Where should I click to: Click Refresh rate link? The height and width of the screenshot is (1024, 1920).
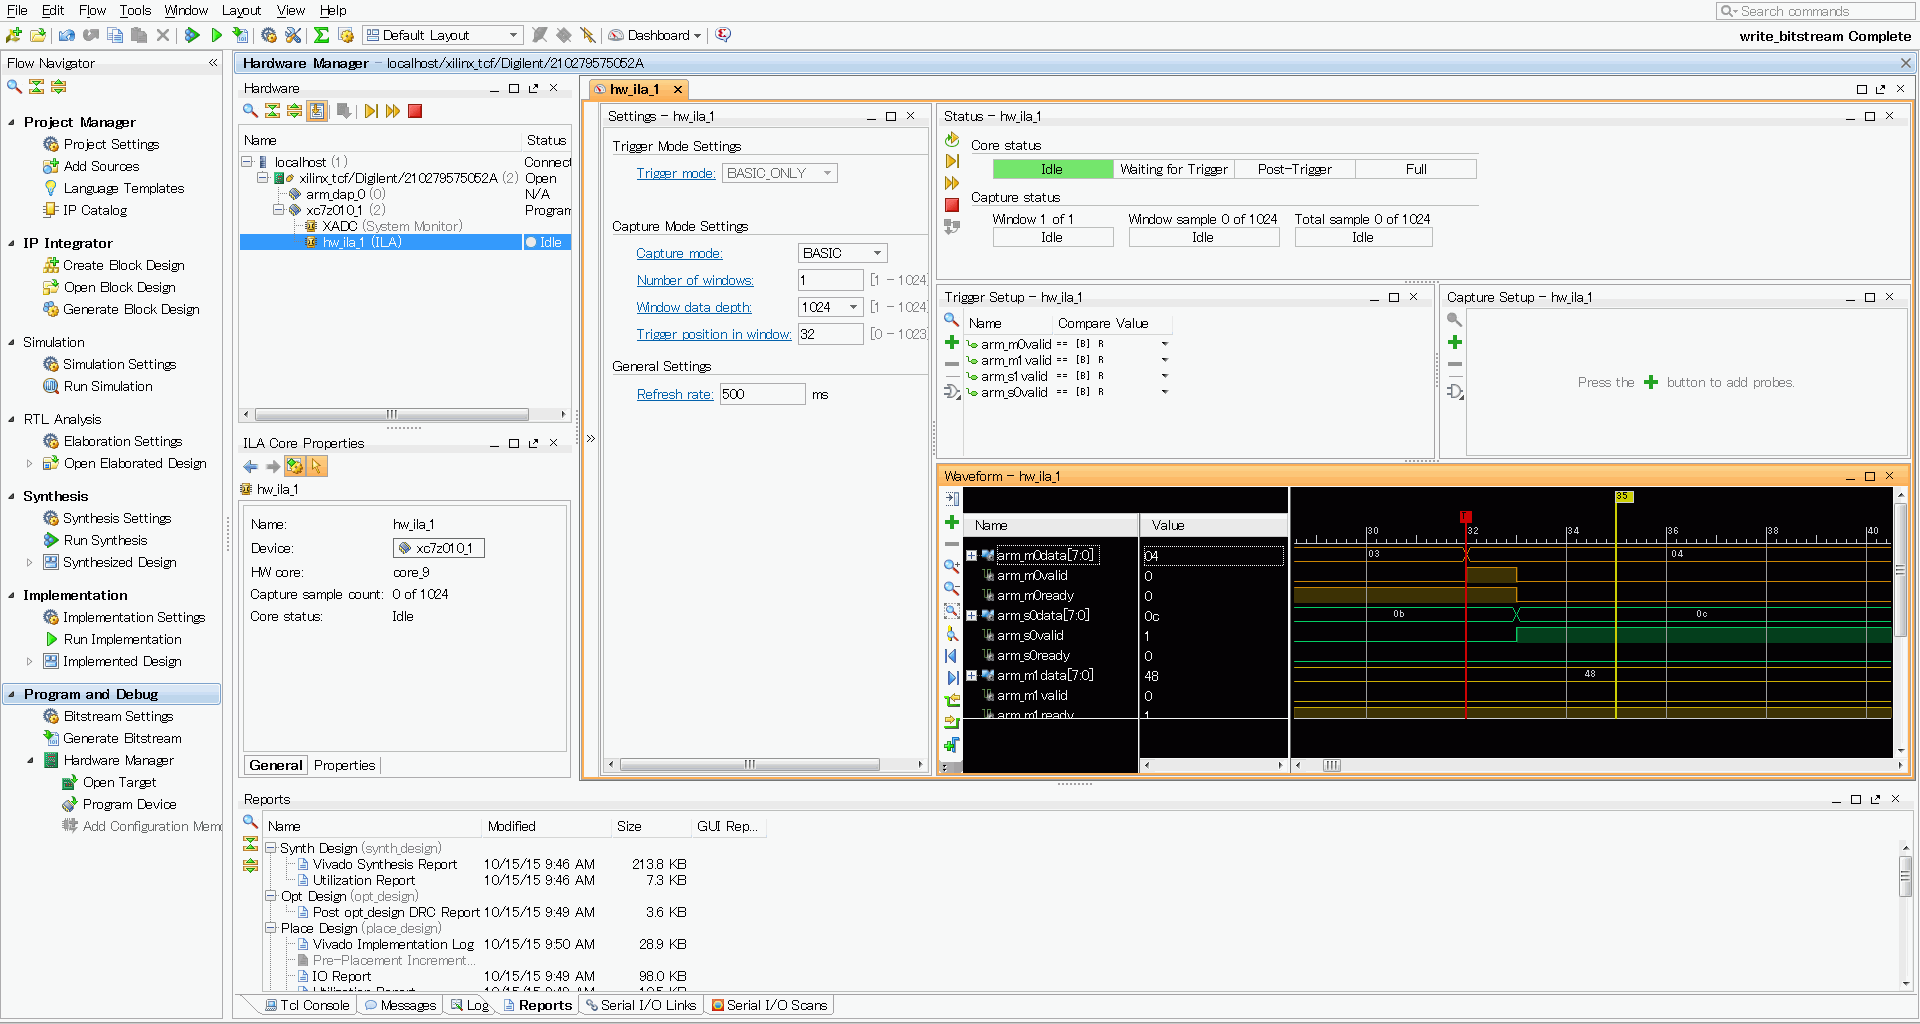(x=675, y=394)
